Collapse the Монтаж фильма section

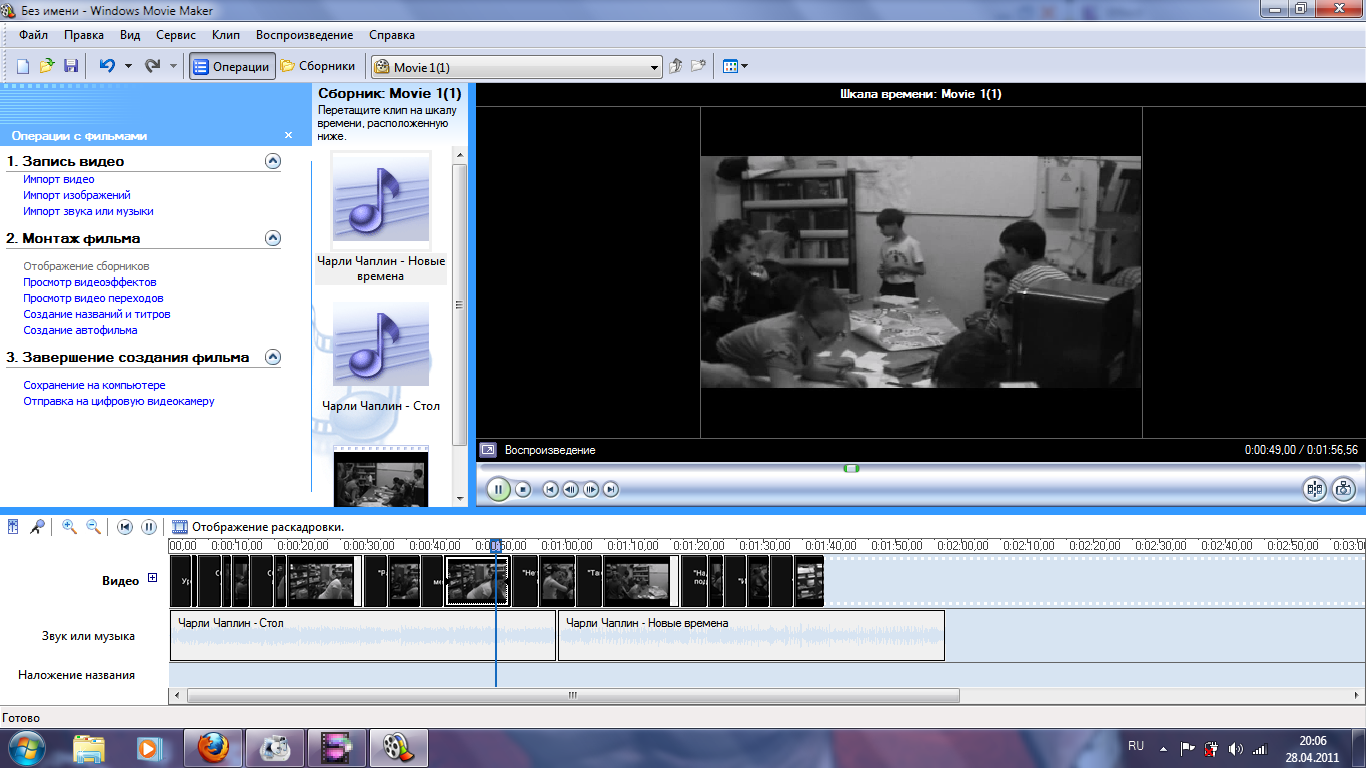[x=273, y=238]
